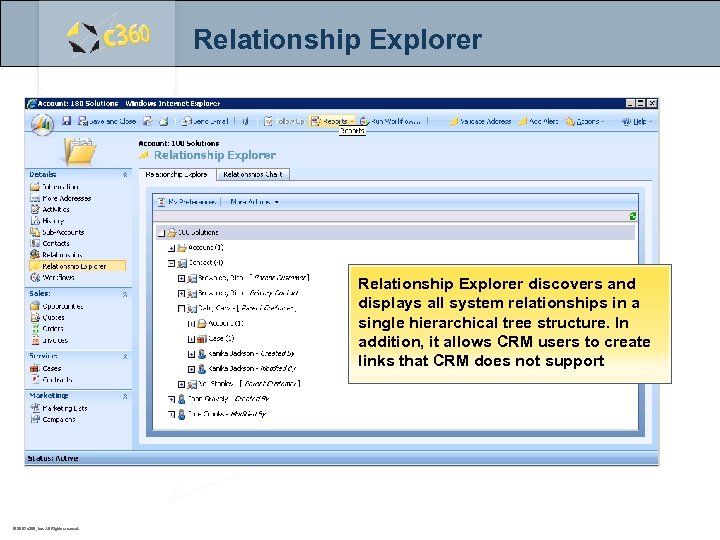Click My Preferences in explorer toolbar
Viewport: 720px width, 540px height.
(186, 202)
